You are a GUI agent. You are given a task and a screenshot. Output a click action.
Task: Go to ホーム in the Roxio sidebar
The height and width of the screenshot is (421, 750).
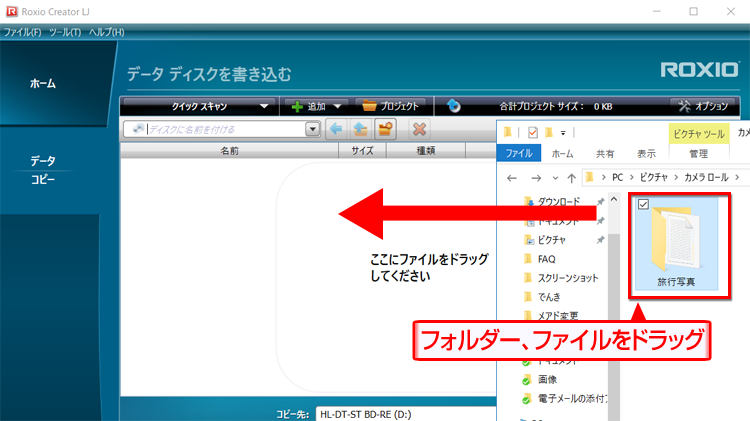pos(43,84)
